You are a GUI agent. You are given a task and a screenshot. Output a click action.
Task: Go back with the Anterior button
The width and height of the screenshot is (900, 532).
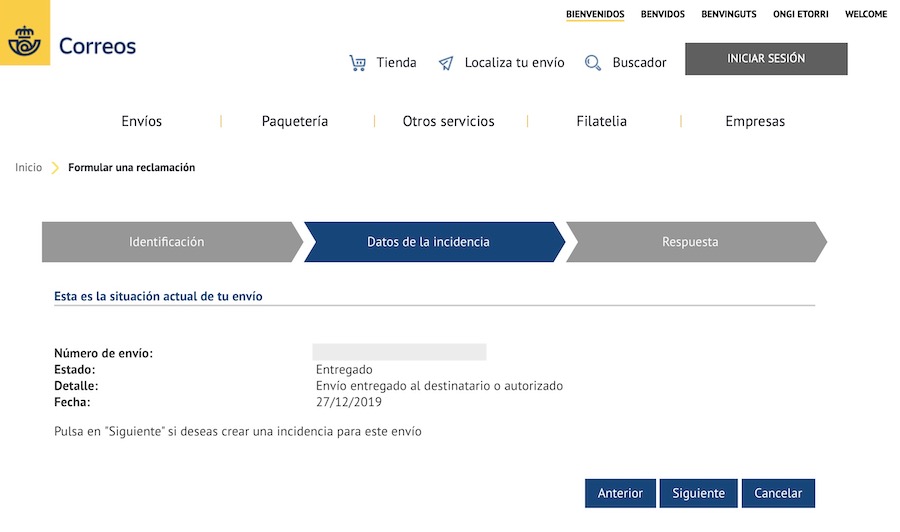tap(620, 493)
